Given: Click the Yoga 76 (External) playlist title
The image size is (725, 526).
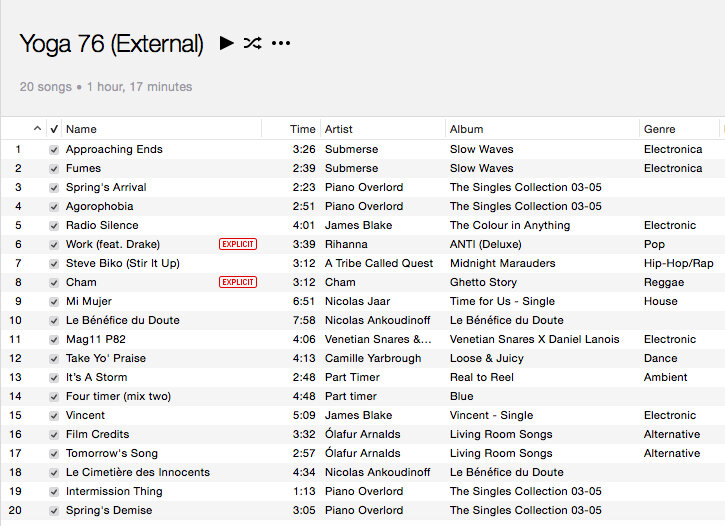Looking at the screenshot, I should pyautogui.click(x=111, y=44).
